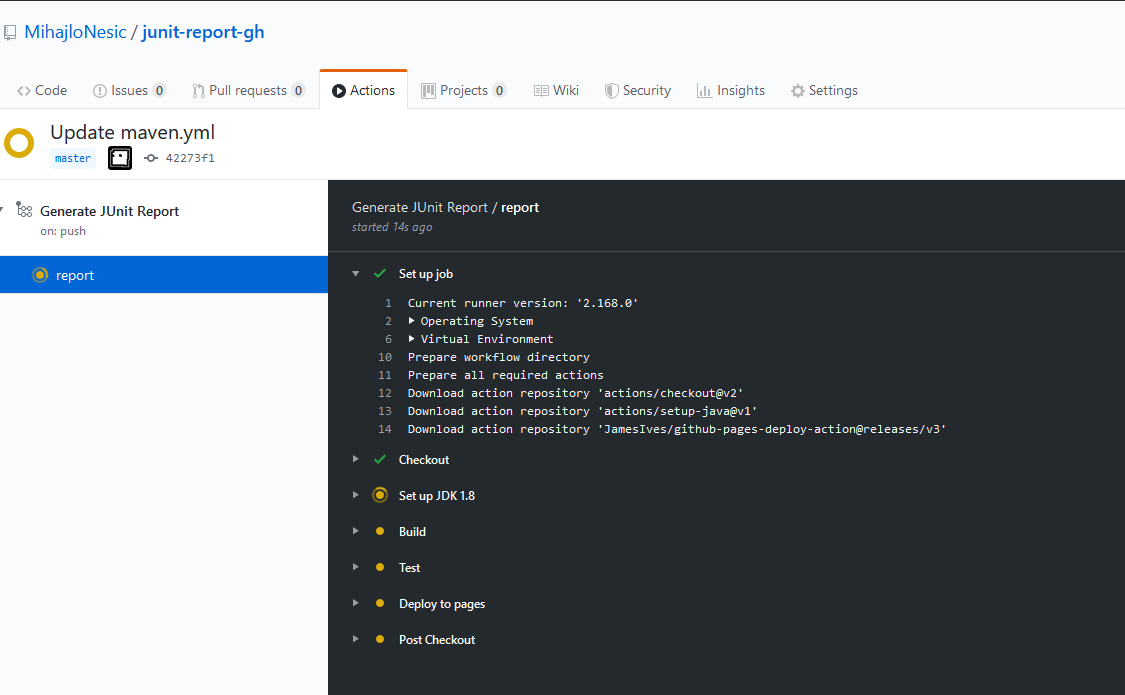Open commit hash 42273f1
This screenshot has height=695, width=1125.
tap(190, 159)
